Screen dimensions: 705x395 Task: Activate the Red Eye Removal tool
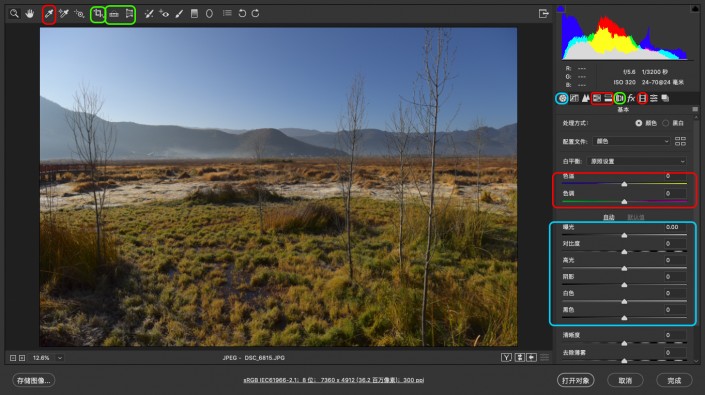click(164, 14)
